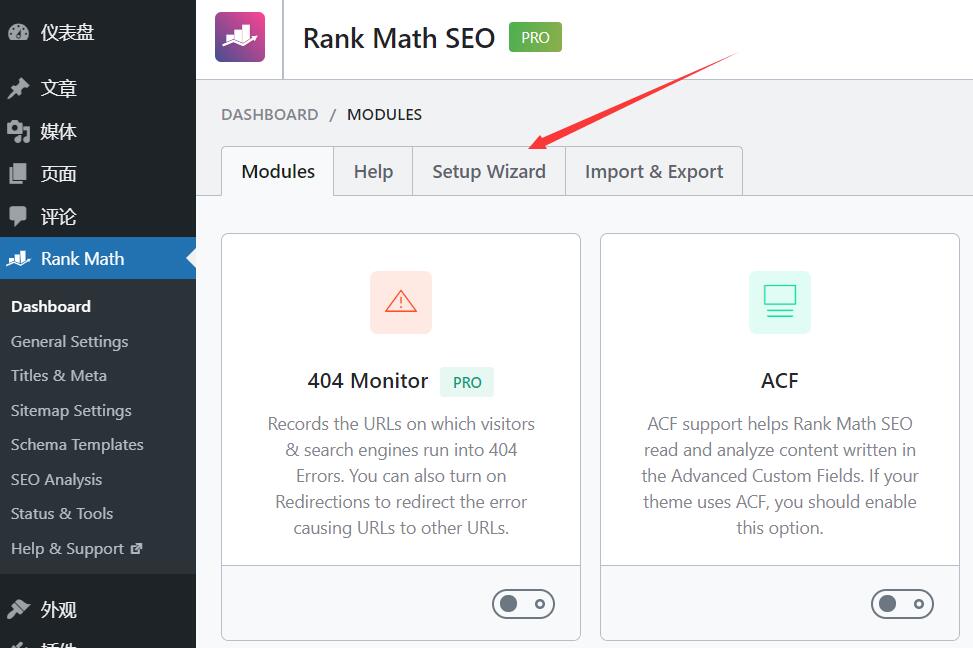
Task: Select the Import & Export tab
Action: click(x=654, y=171)
